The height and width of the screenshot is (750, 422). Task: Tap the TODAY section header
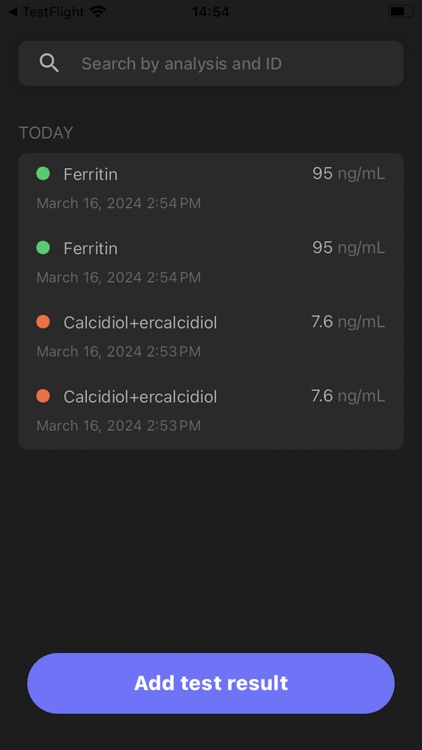pyautogui.click(x=46, y=132)
